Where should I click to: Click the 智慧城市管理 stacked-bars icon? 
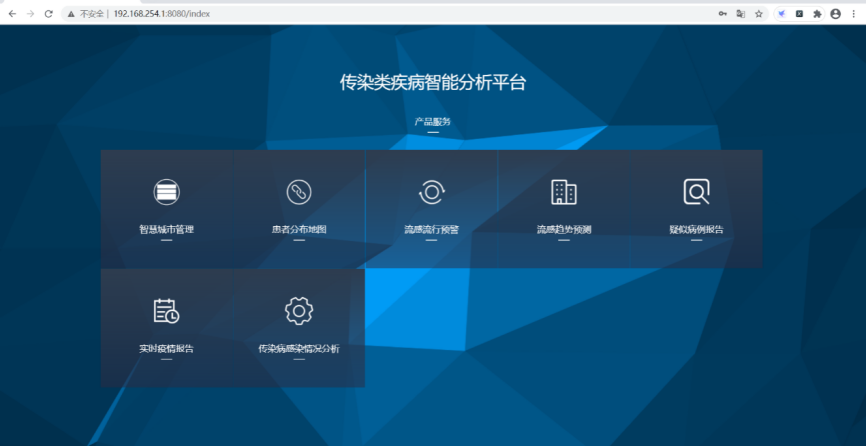166,192
